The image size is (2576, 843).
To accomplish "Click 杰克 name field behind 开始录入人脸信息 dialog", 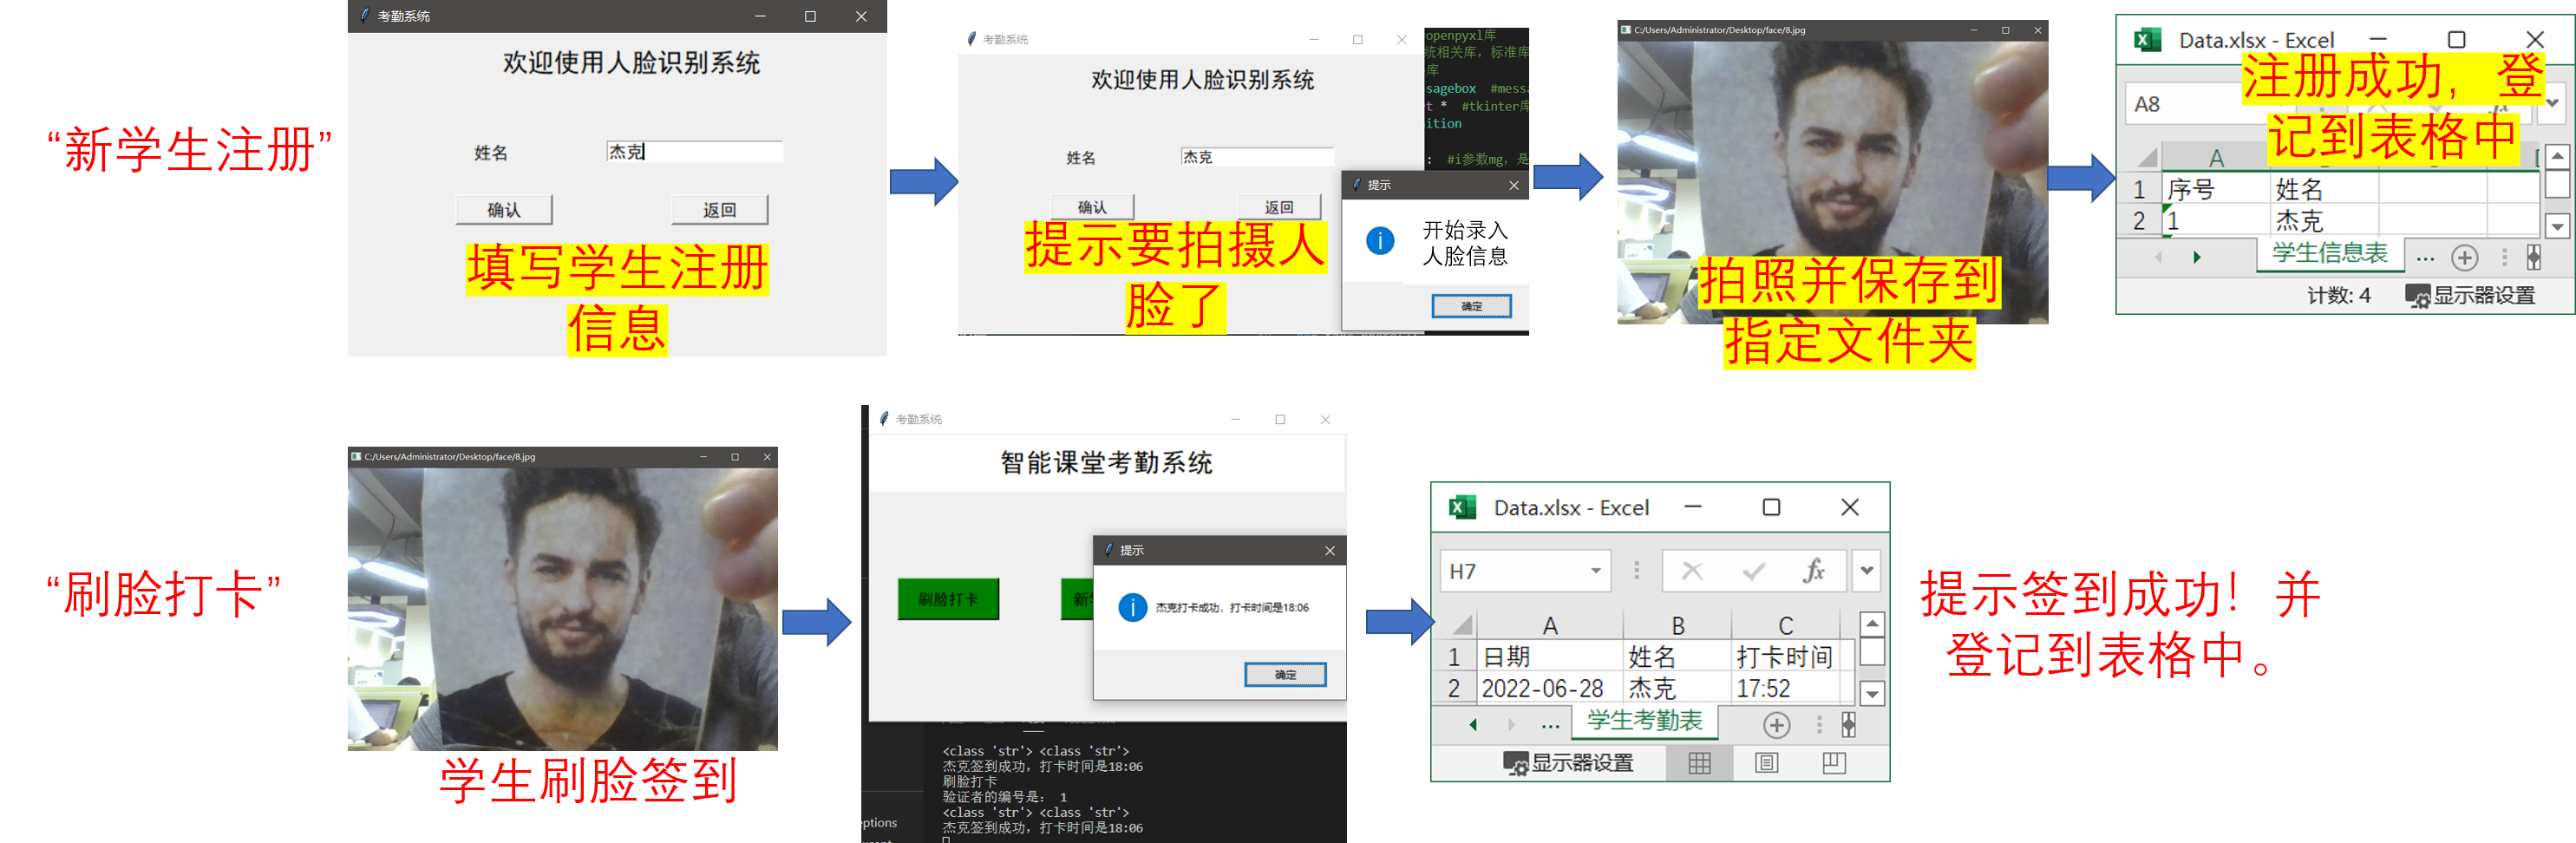I will (x=1257, y=157).
